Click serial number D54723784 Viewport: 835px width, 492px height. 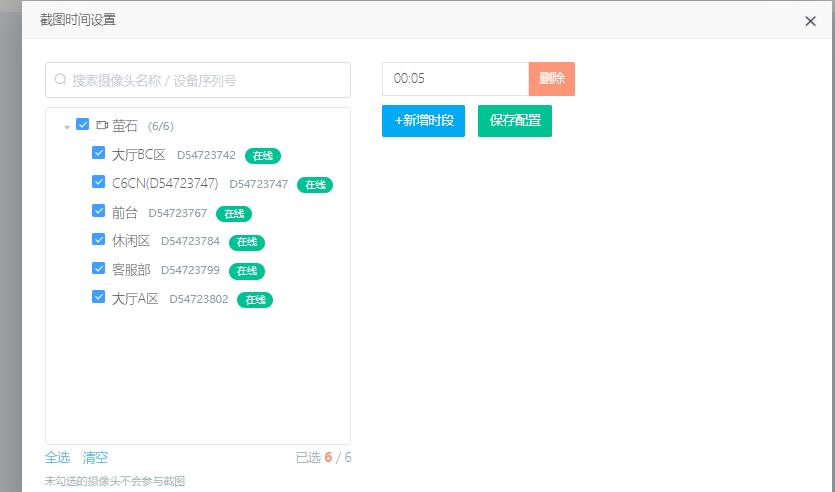[x=190, y=241]
